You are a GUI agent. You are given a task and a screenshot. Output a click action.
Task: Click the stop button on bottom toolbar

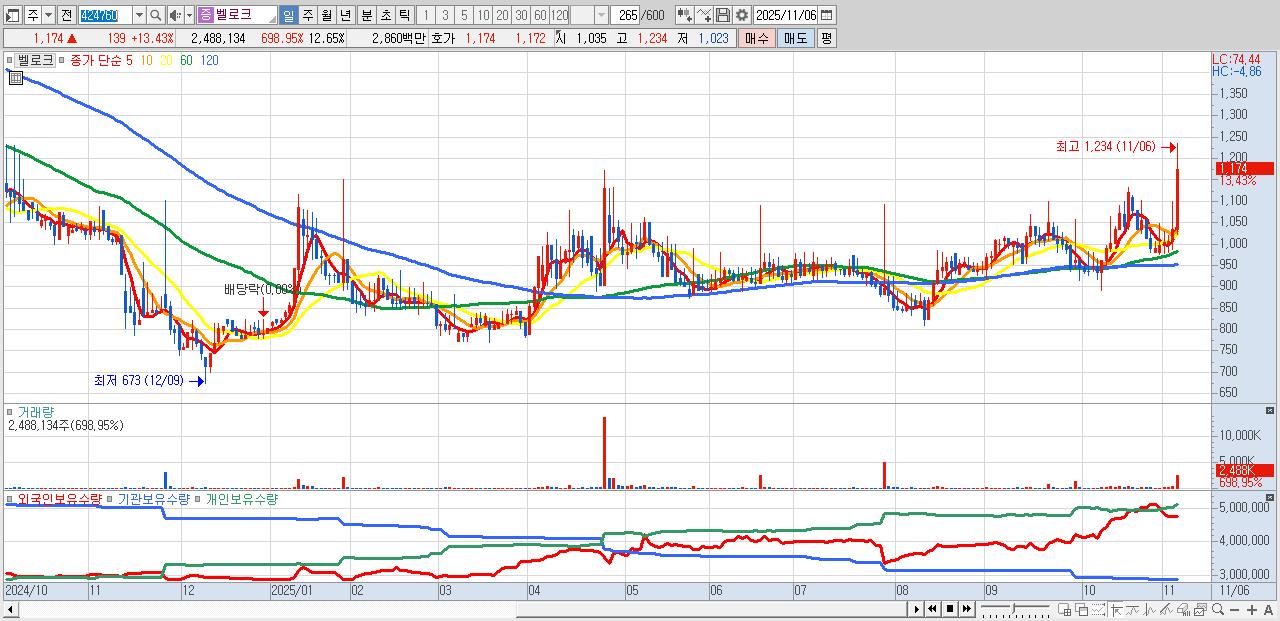950,609
